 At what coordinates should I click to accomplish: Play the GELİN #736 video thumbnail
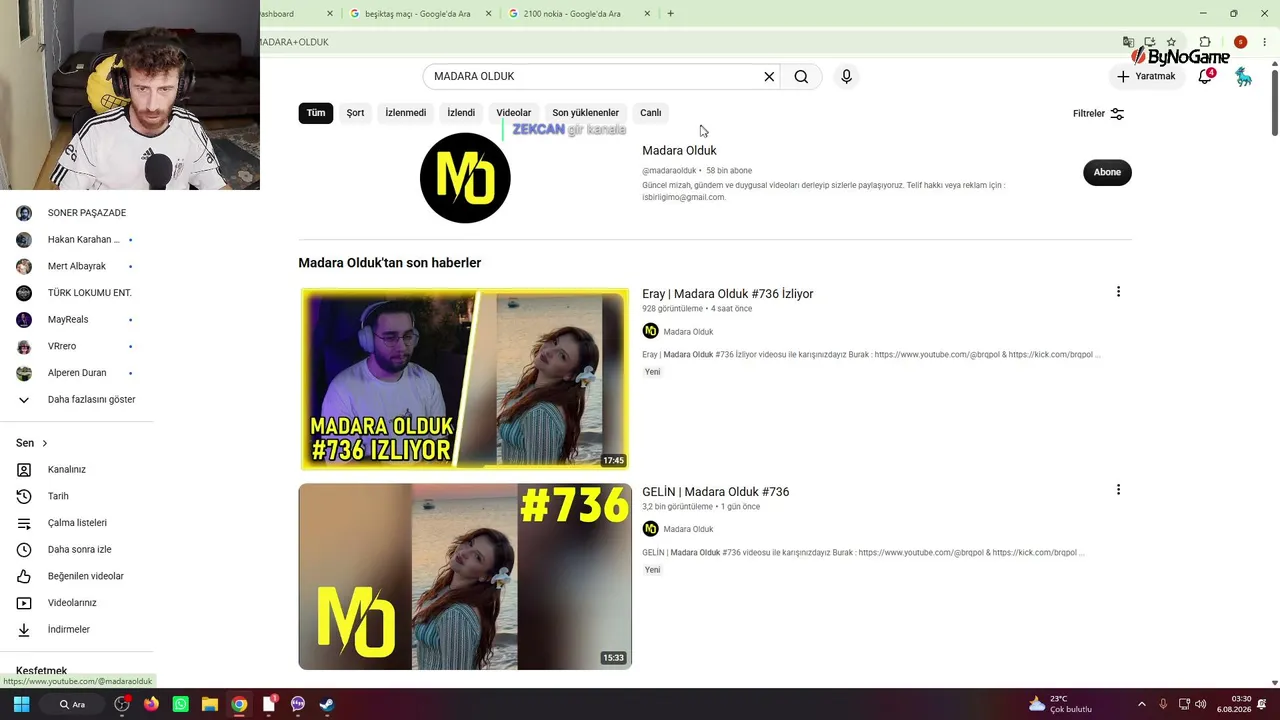(x=465, y=577)
